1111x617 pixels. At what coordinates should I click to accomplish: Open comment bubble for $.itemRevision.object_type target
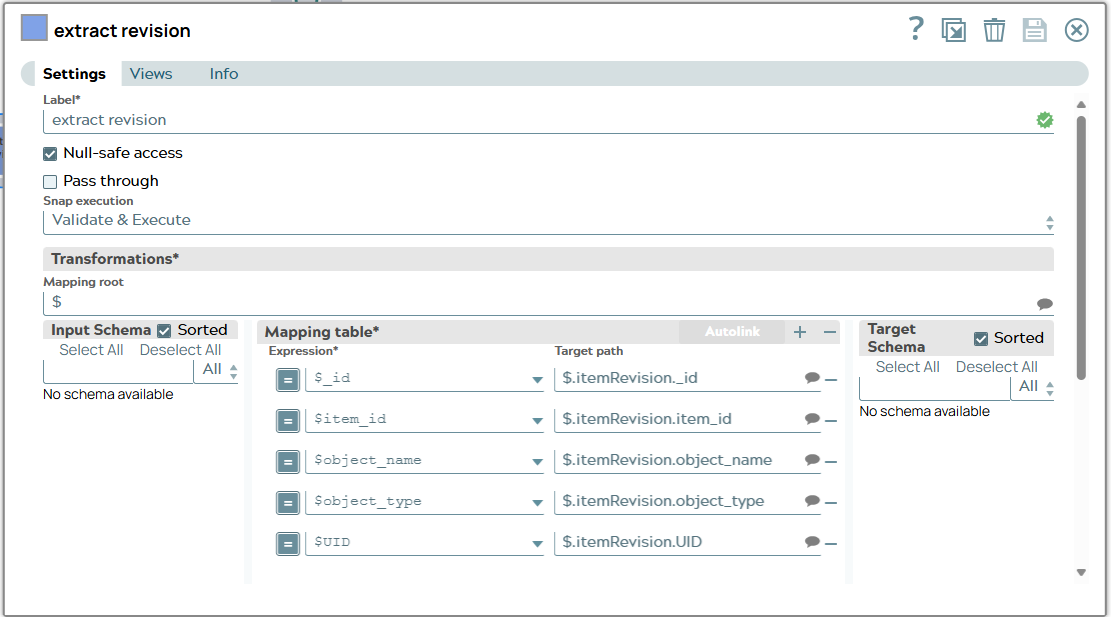tap(813, 502)
